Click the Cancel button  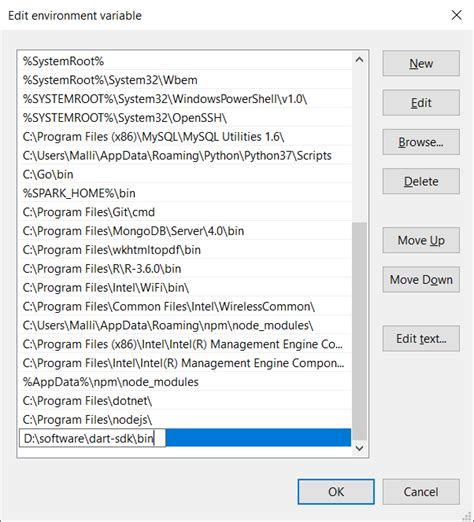pos(421,492)
